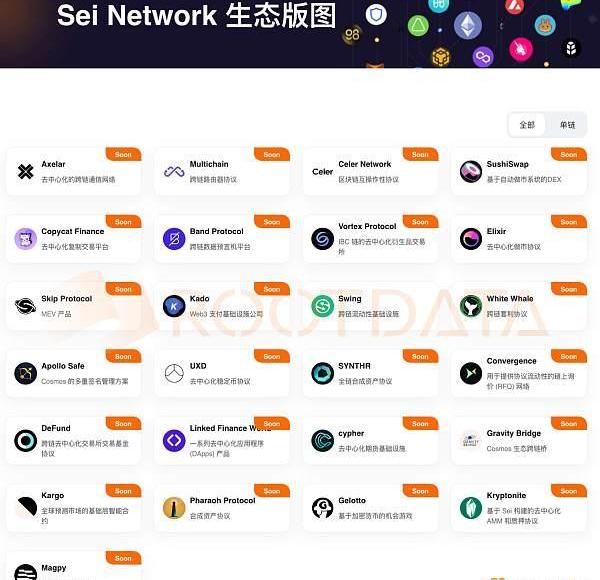Switch to the 单链 filter tab
600x580 pixels.
pyautogui.click(x=567, y=125)
